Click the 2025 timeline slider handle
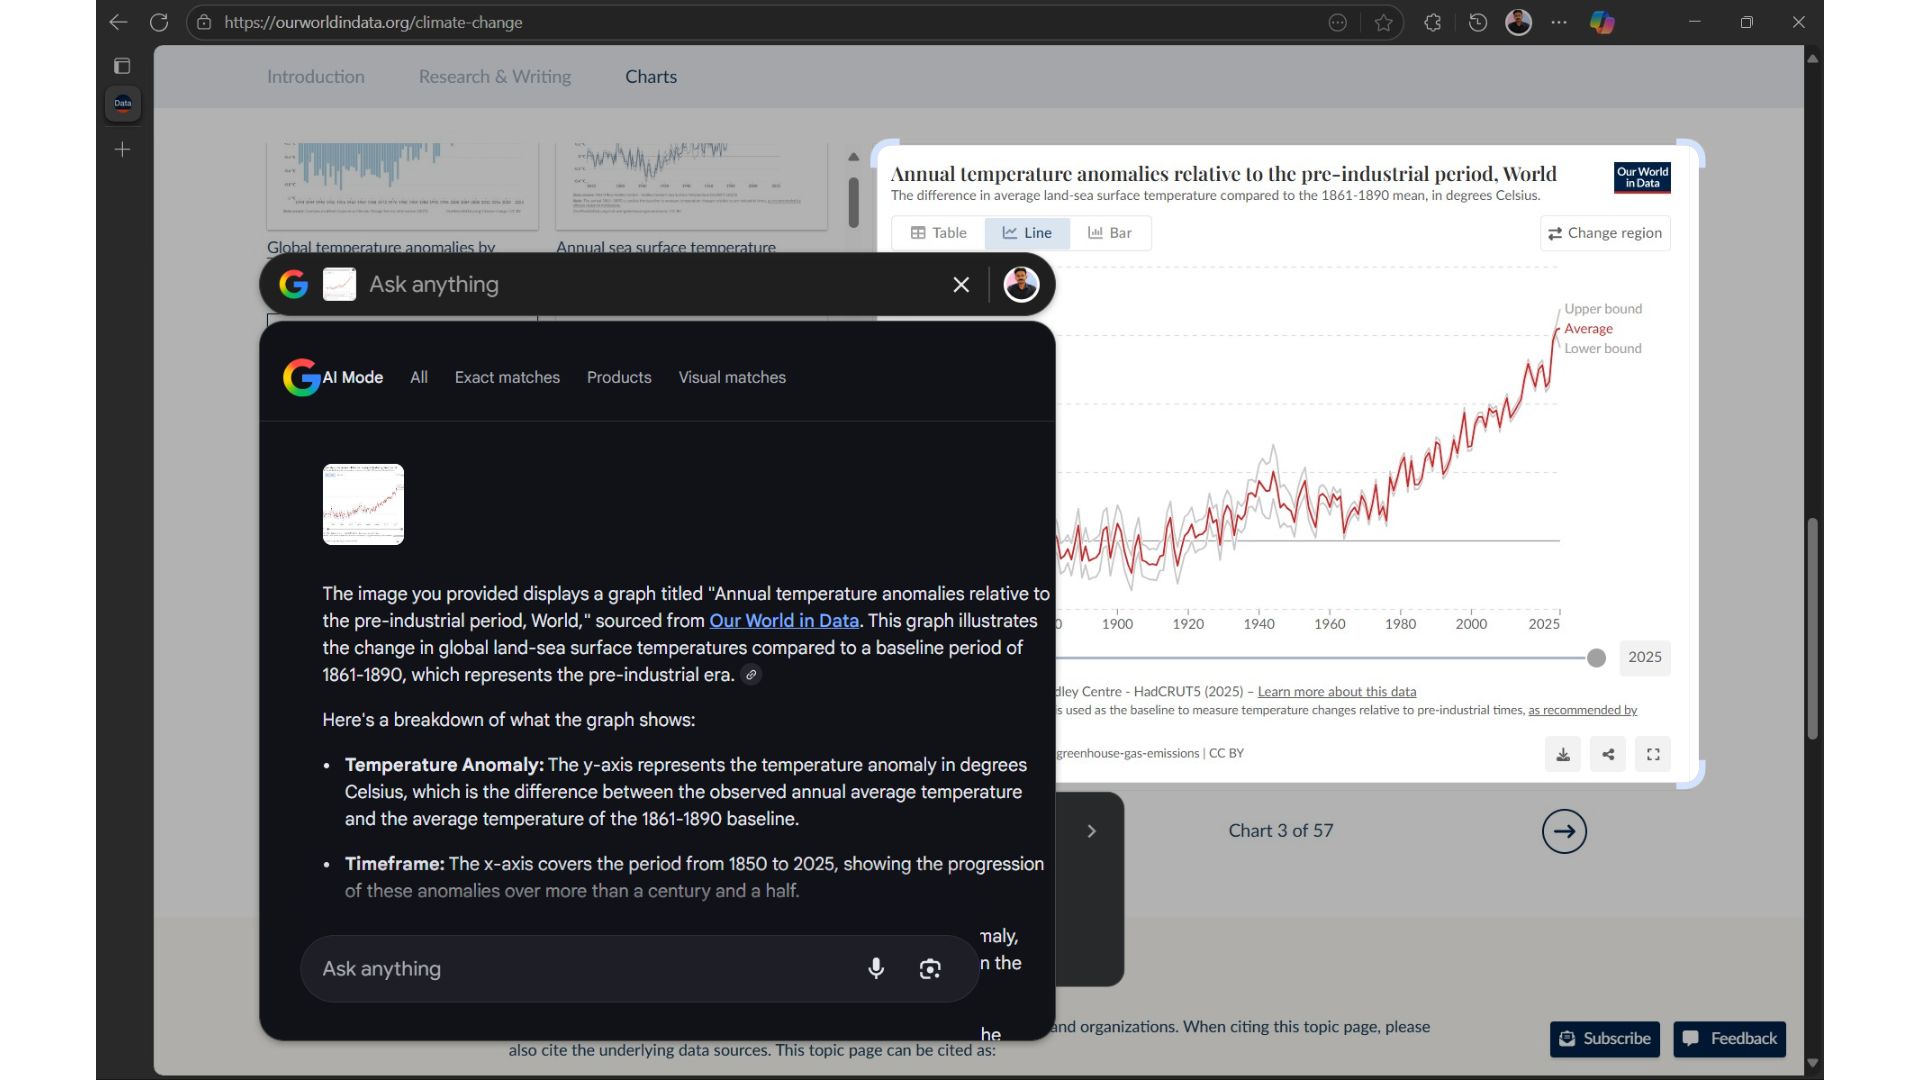Image resolution: width=1920 pixels, height=1080 pixels. [x=1596, y=658]
